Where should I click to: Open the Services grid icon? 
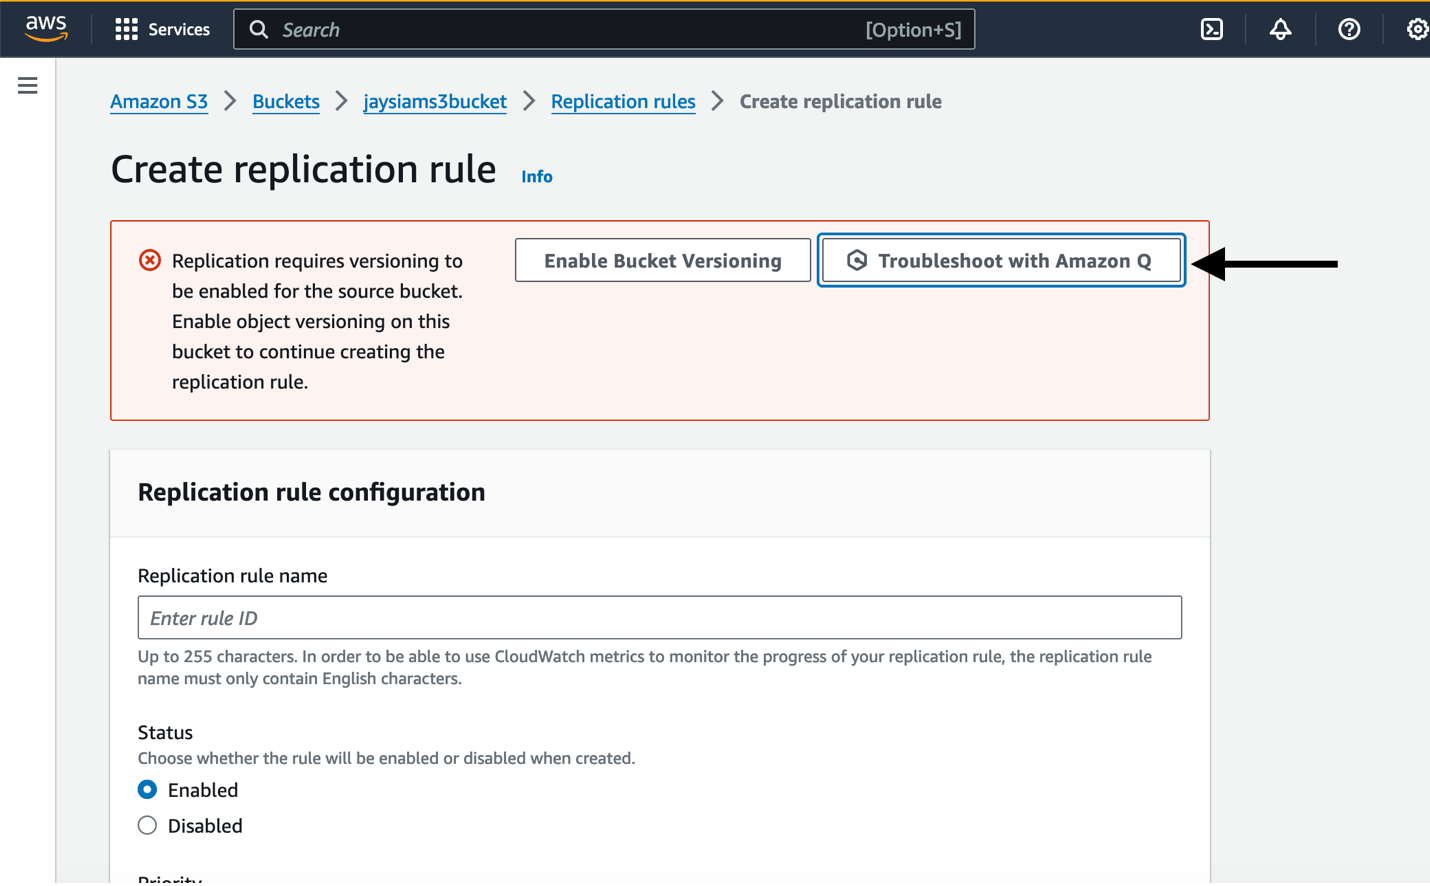pos(126,28)
